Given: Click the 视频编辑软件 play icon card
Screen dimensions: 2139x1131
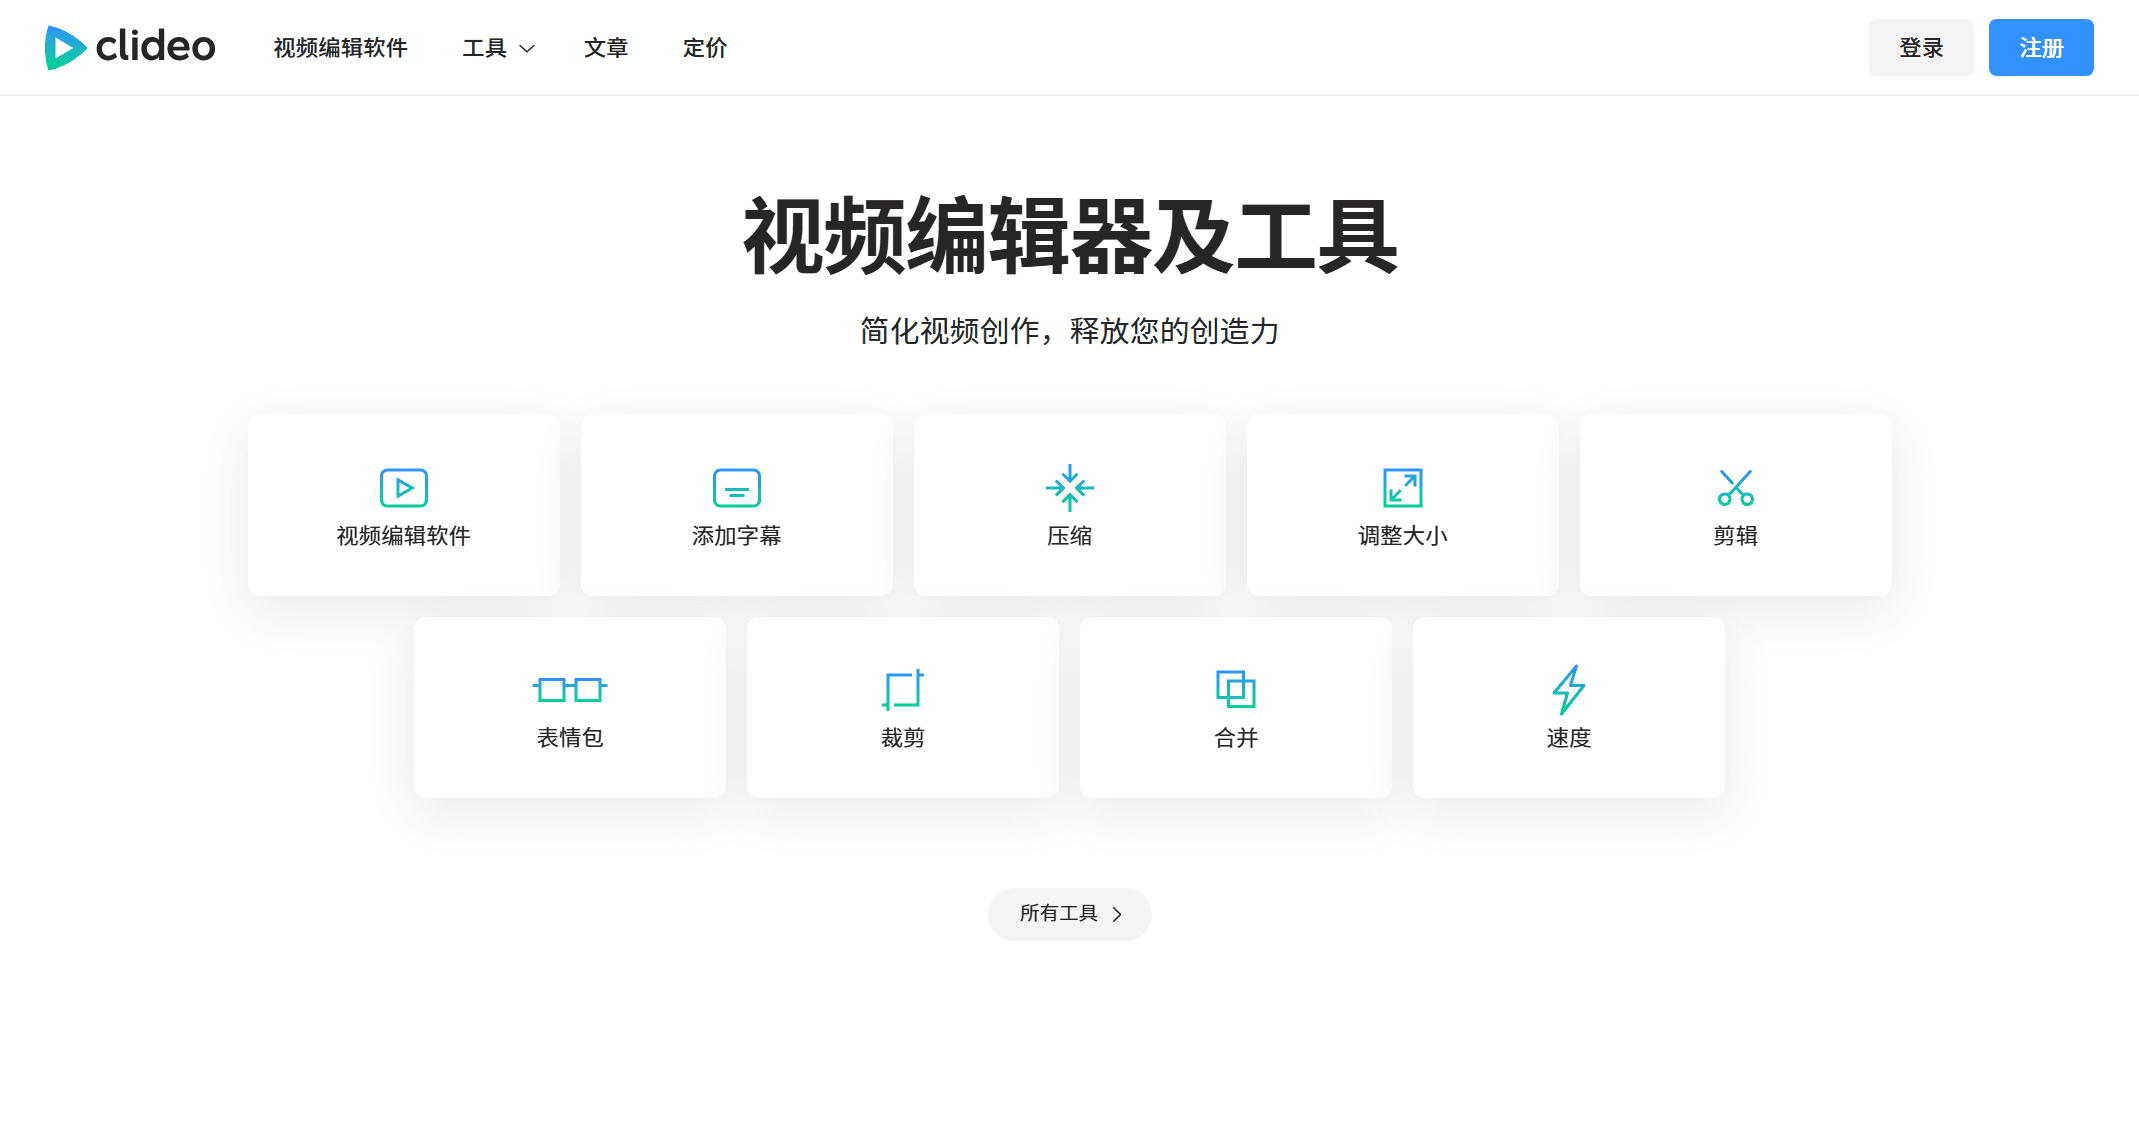Looking at the screenshot, I should pyautogui.click(x=403, y=488).
